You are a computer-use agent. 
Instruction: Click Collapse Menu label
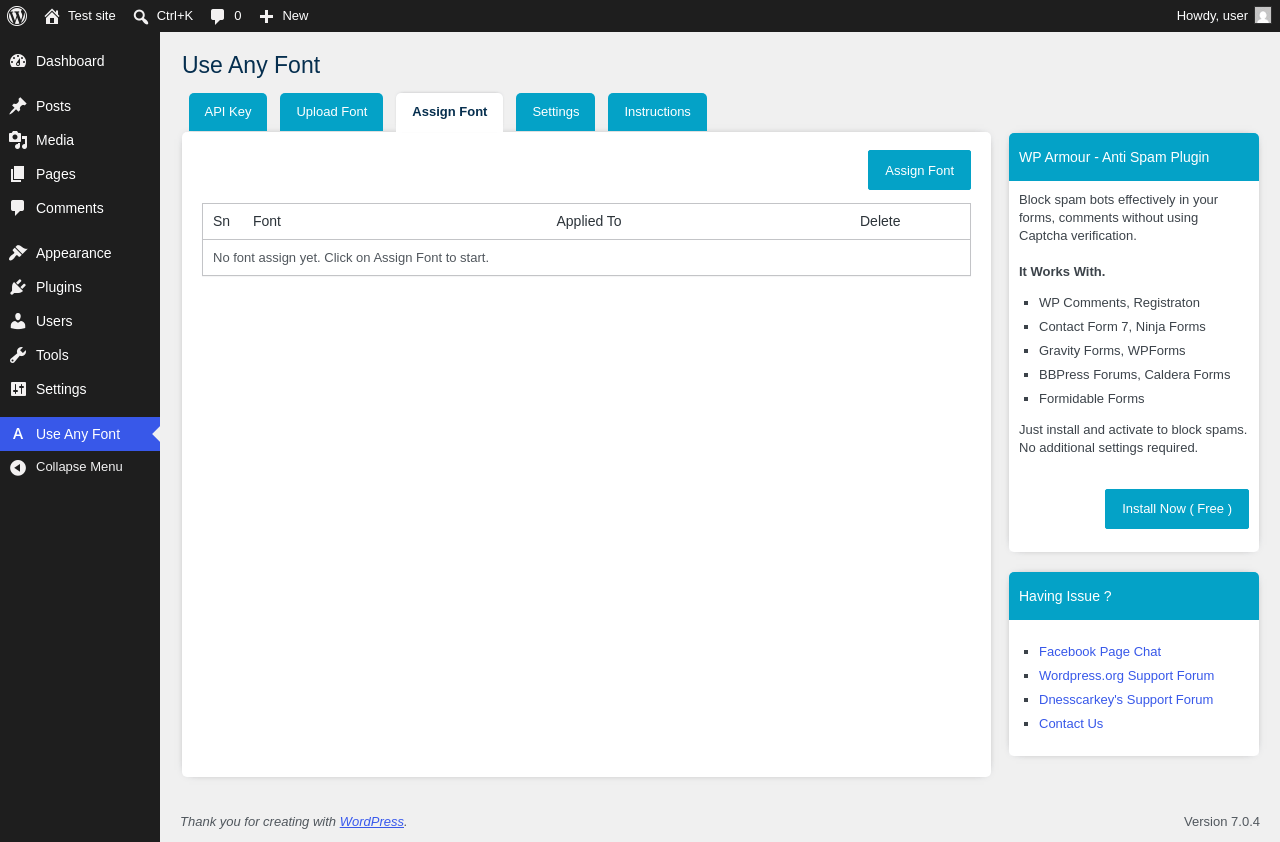(79, 467)
